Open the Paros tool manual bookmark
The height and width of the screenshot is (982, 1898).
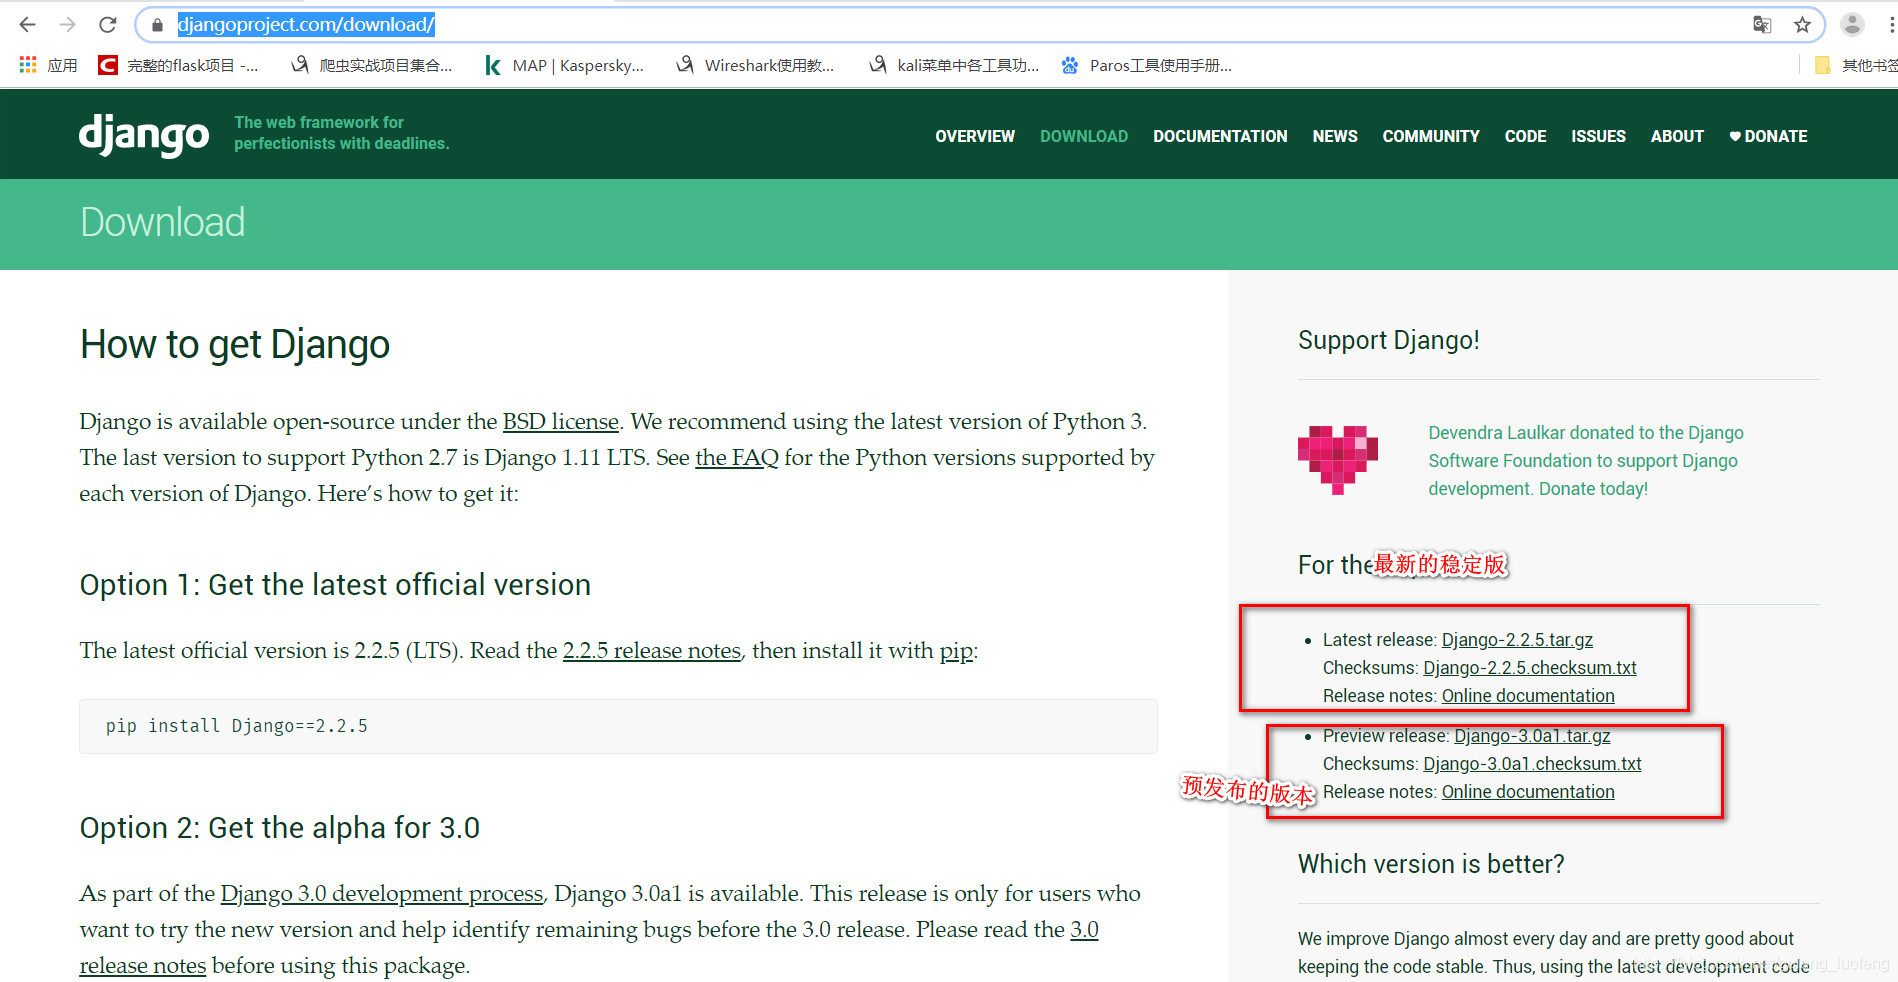coord(1147,65)
